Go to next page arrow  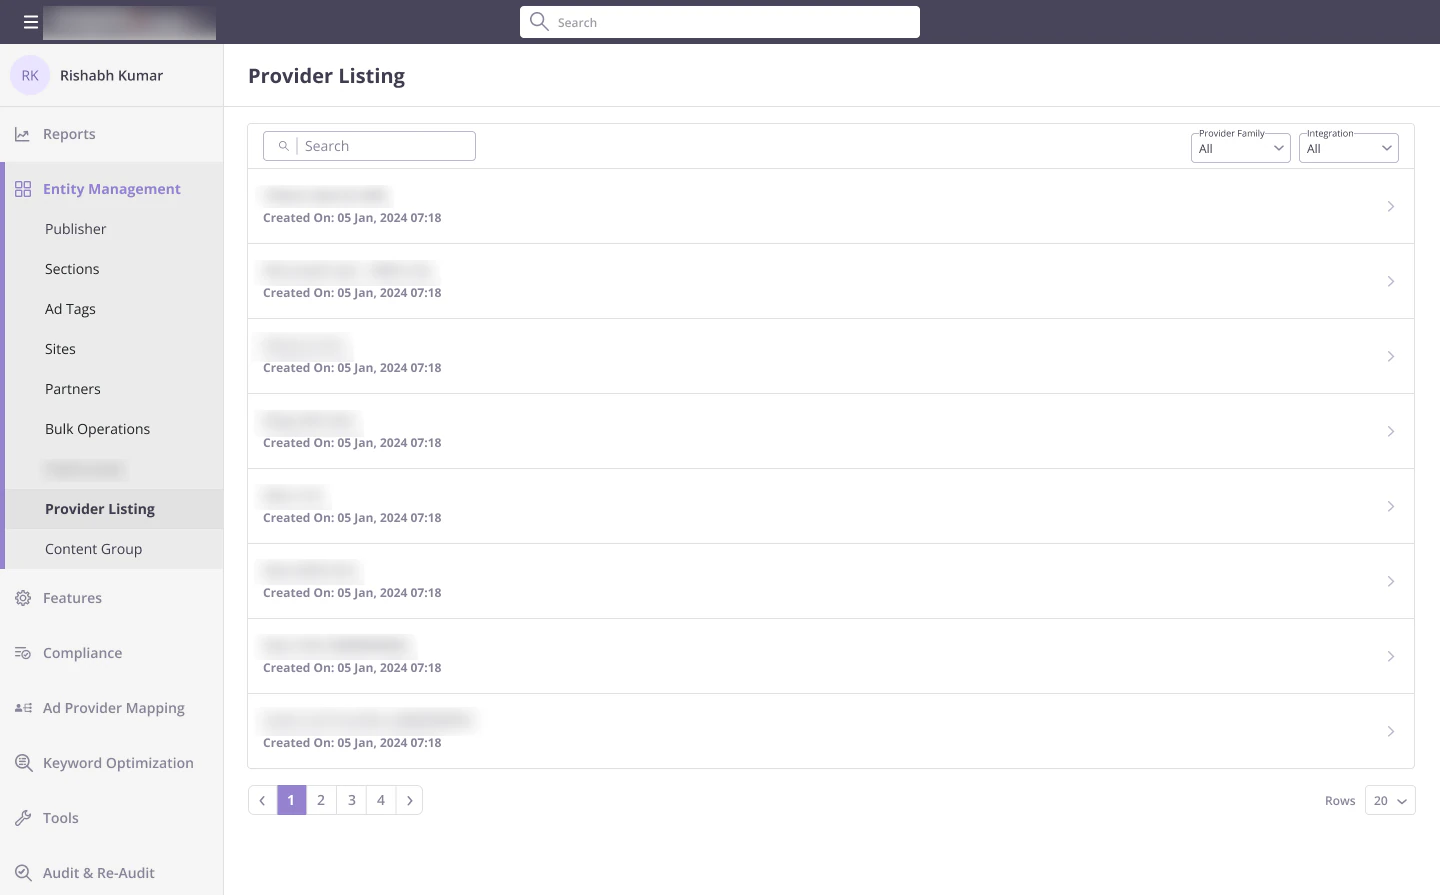click(409, 800)
